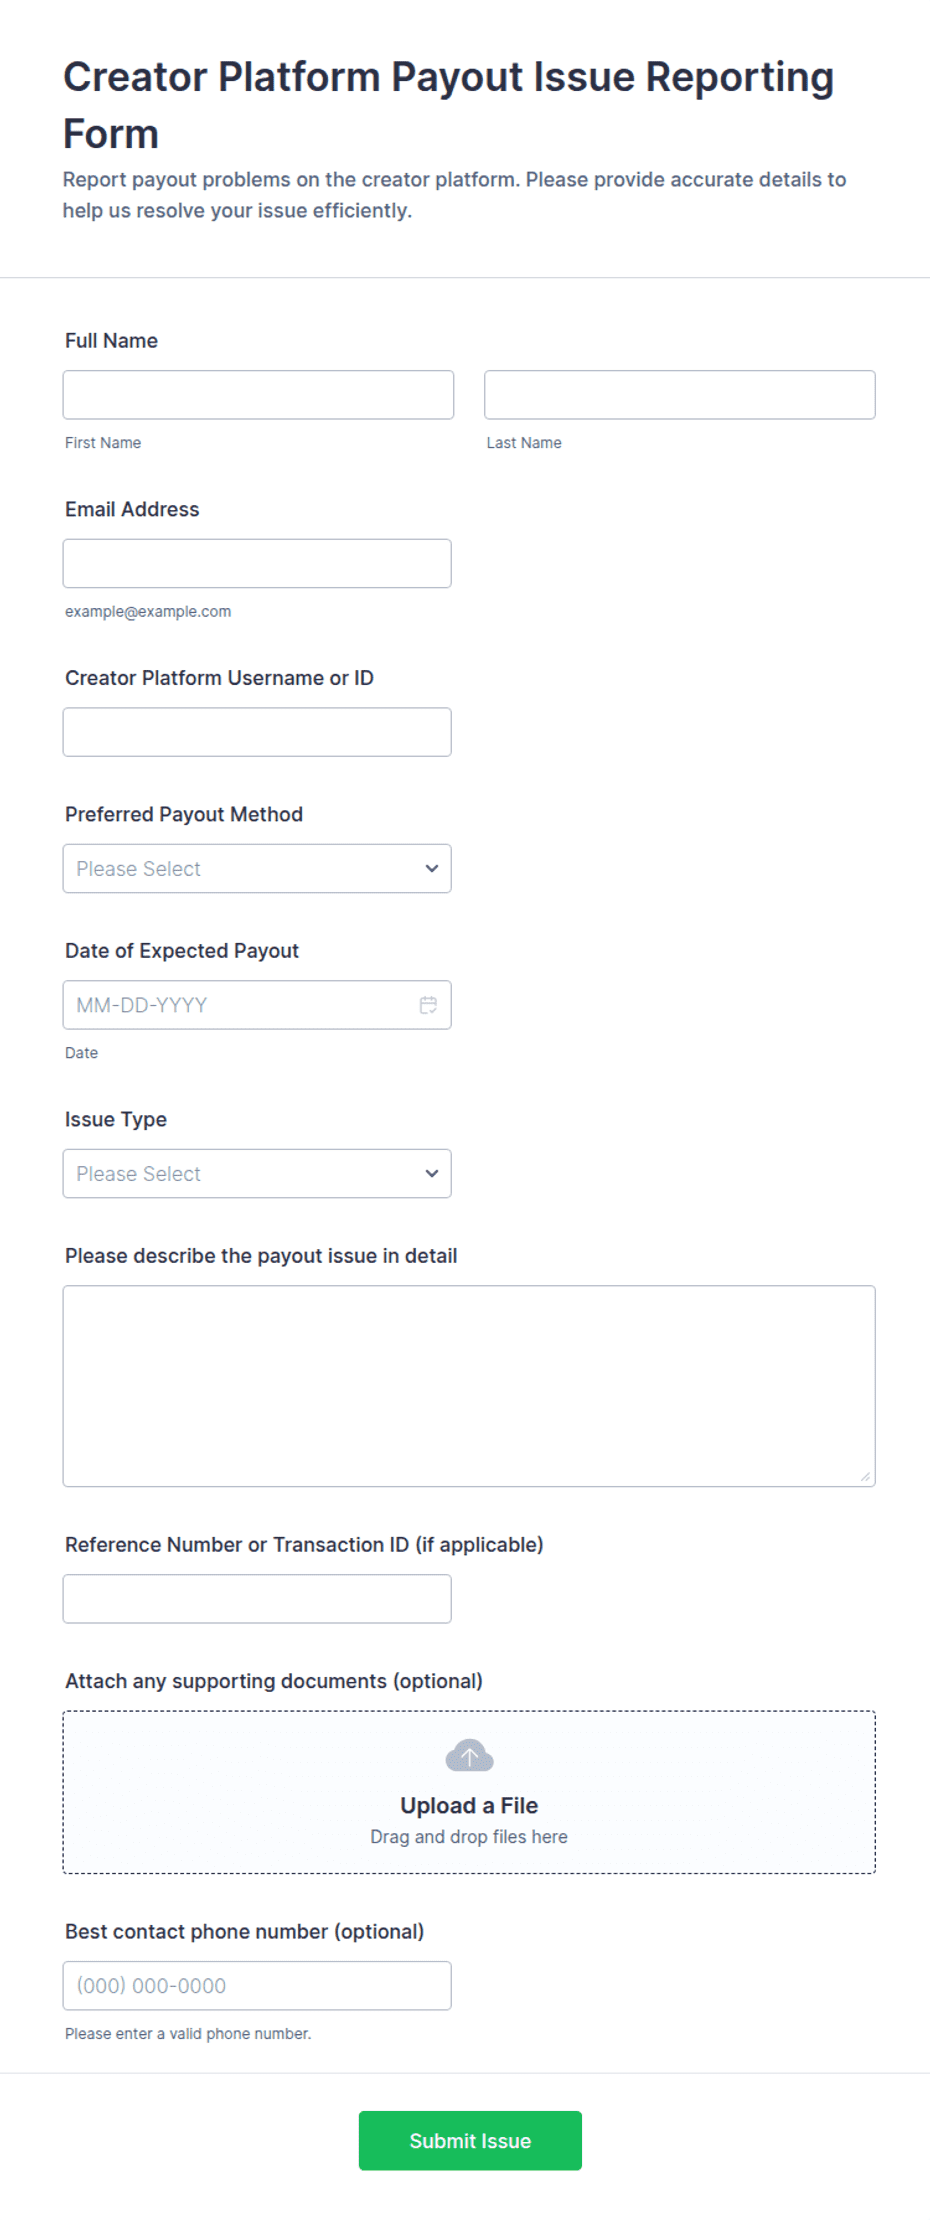
Task: Open the calendar icon in date field
Action: coord(428,1005)
